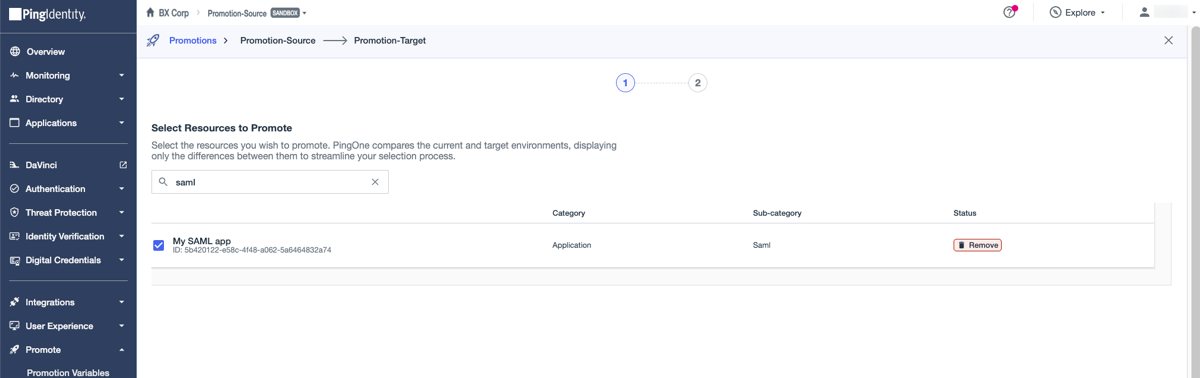The height and width of the screenshot is (378, 1200).
Task: Uncheck the My SAML app checkbox
Action: point(158,245)
